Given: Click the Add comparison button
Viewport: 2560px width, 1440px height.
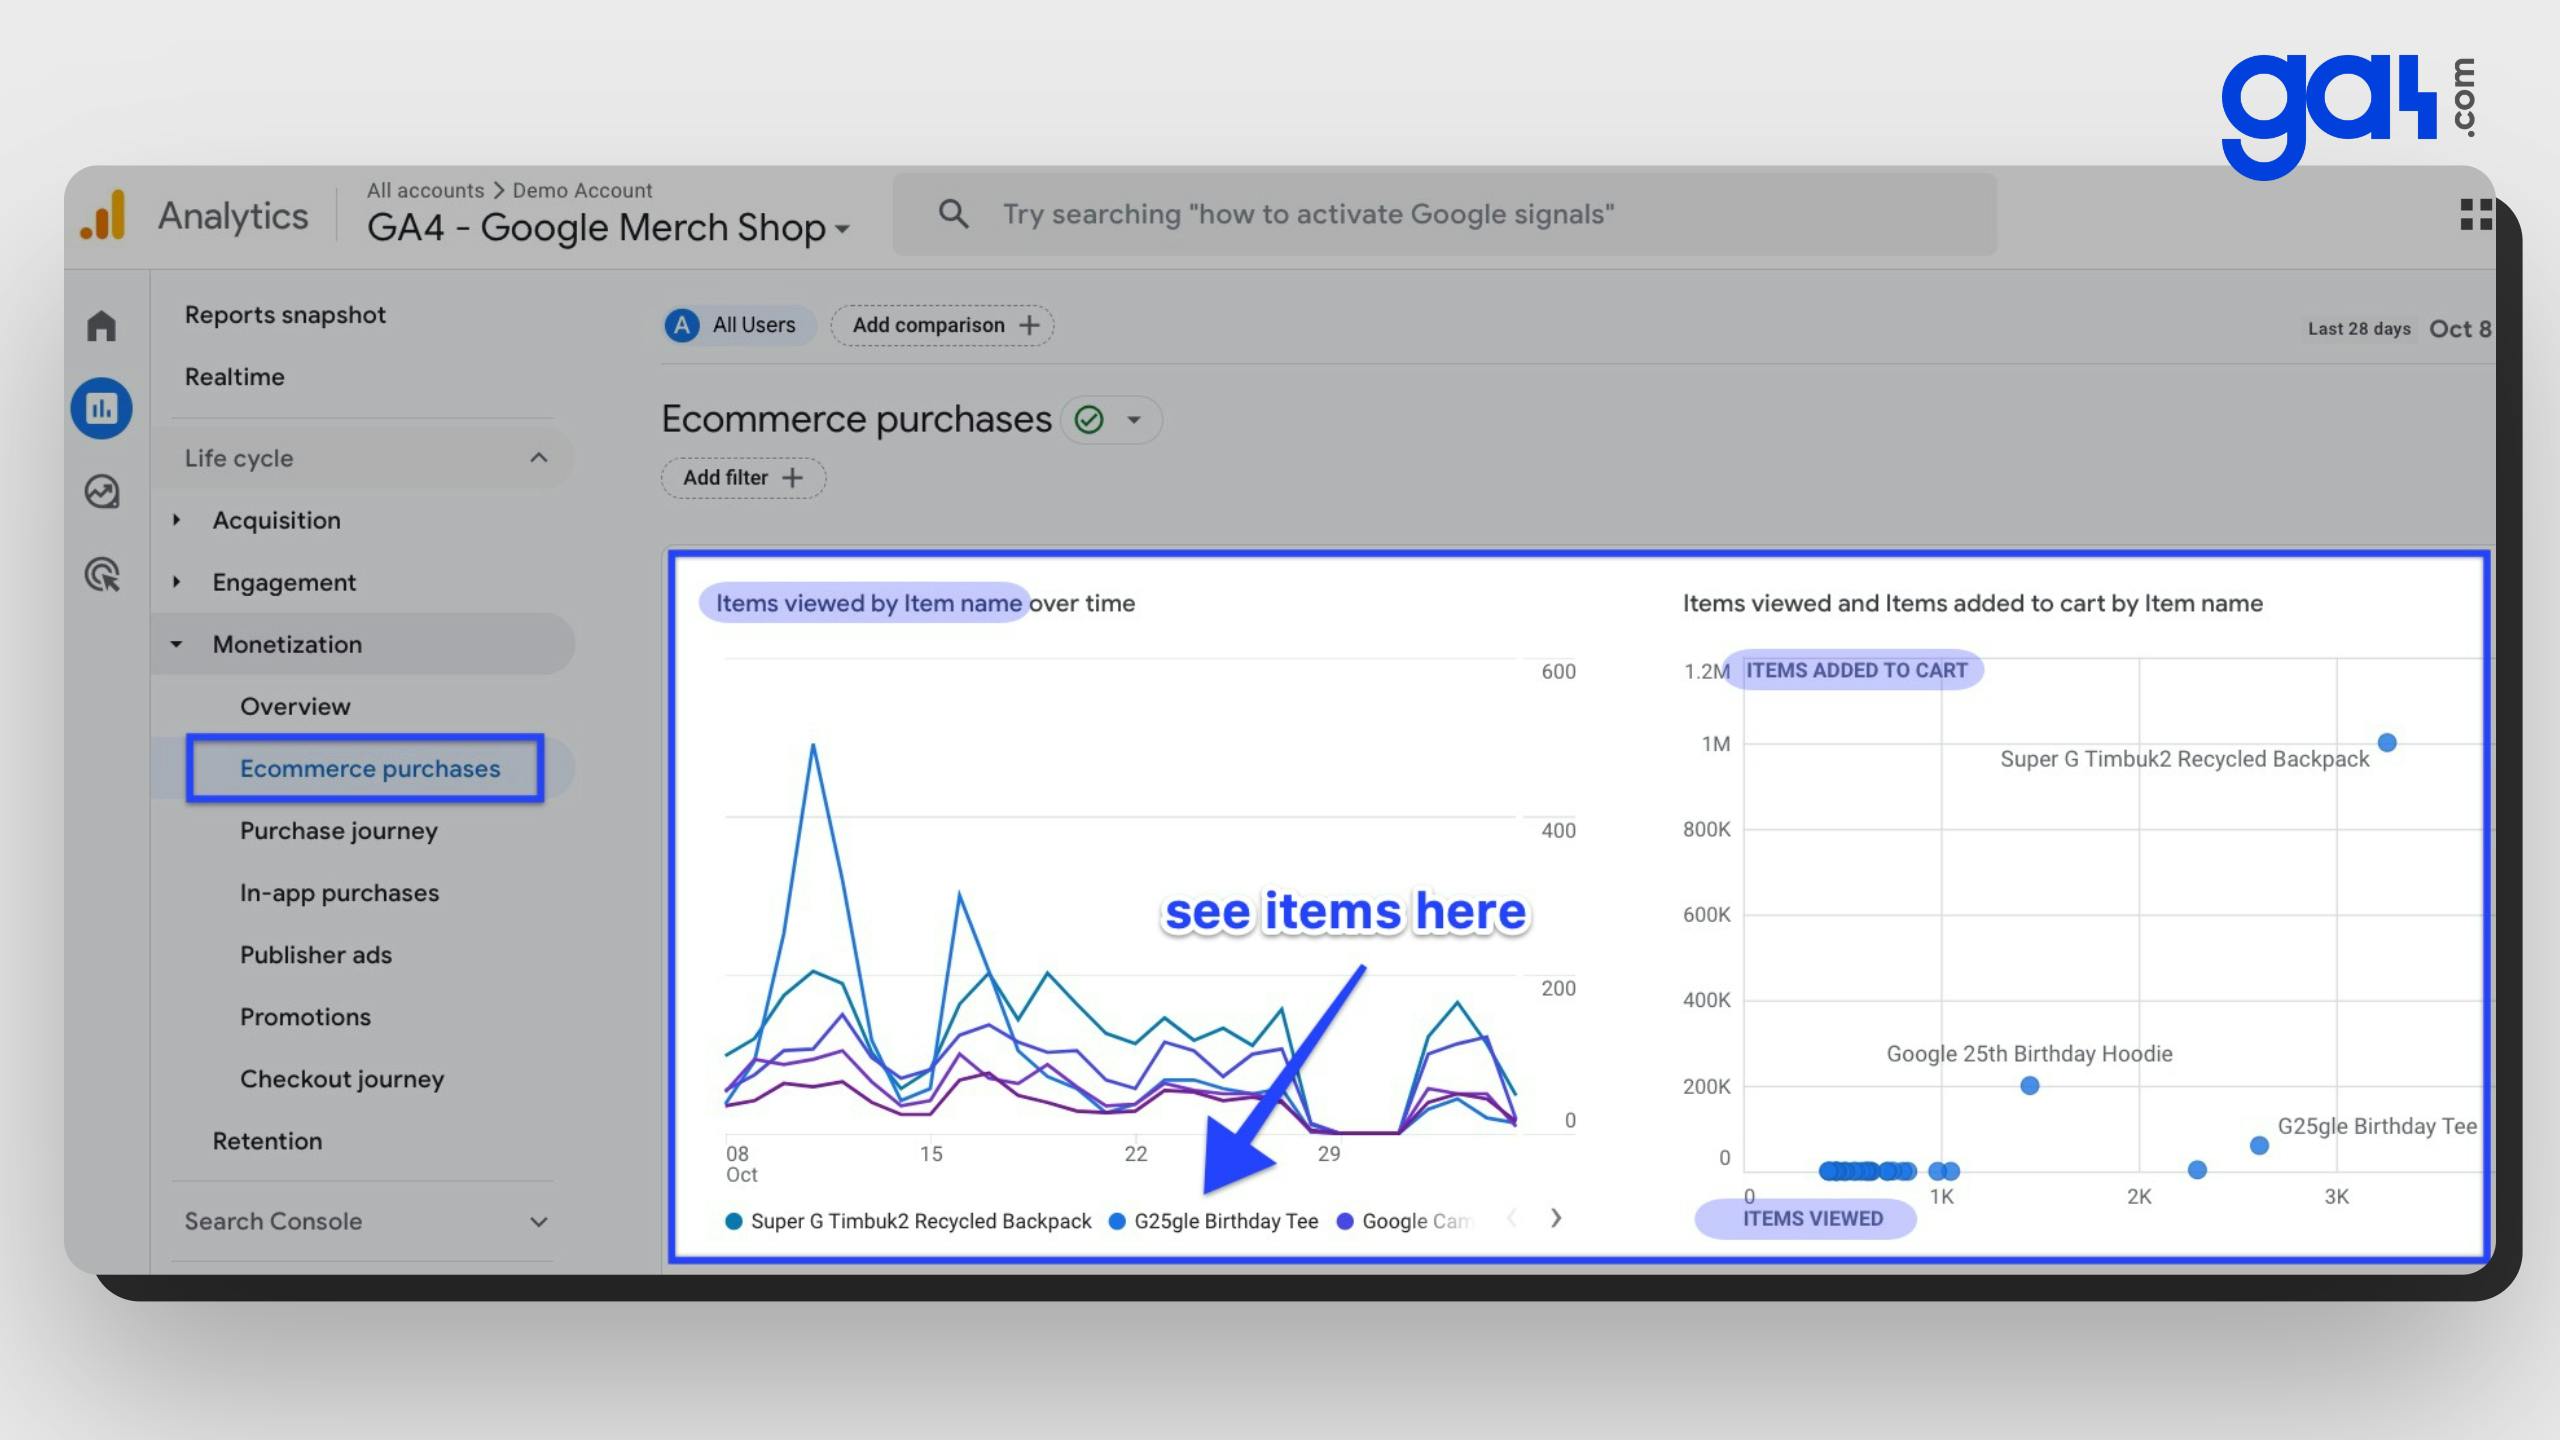Looking at the screenshot, I should [x=944, y=325].
